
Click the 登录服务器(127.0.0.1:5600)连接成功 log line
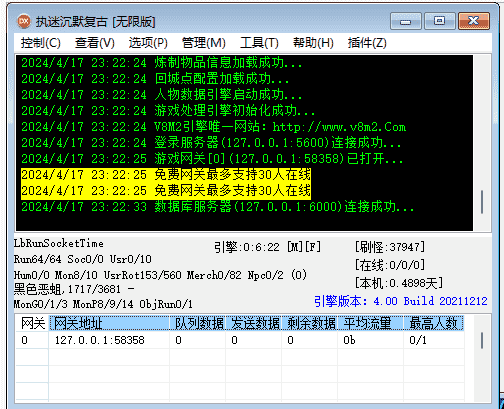tap(211, 143)
